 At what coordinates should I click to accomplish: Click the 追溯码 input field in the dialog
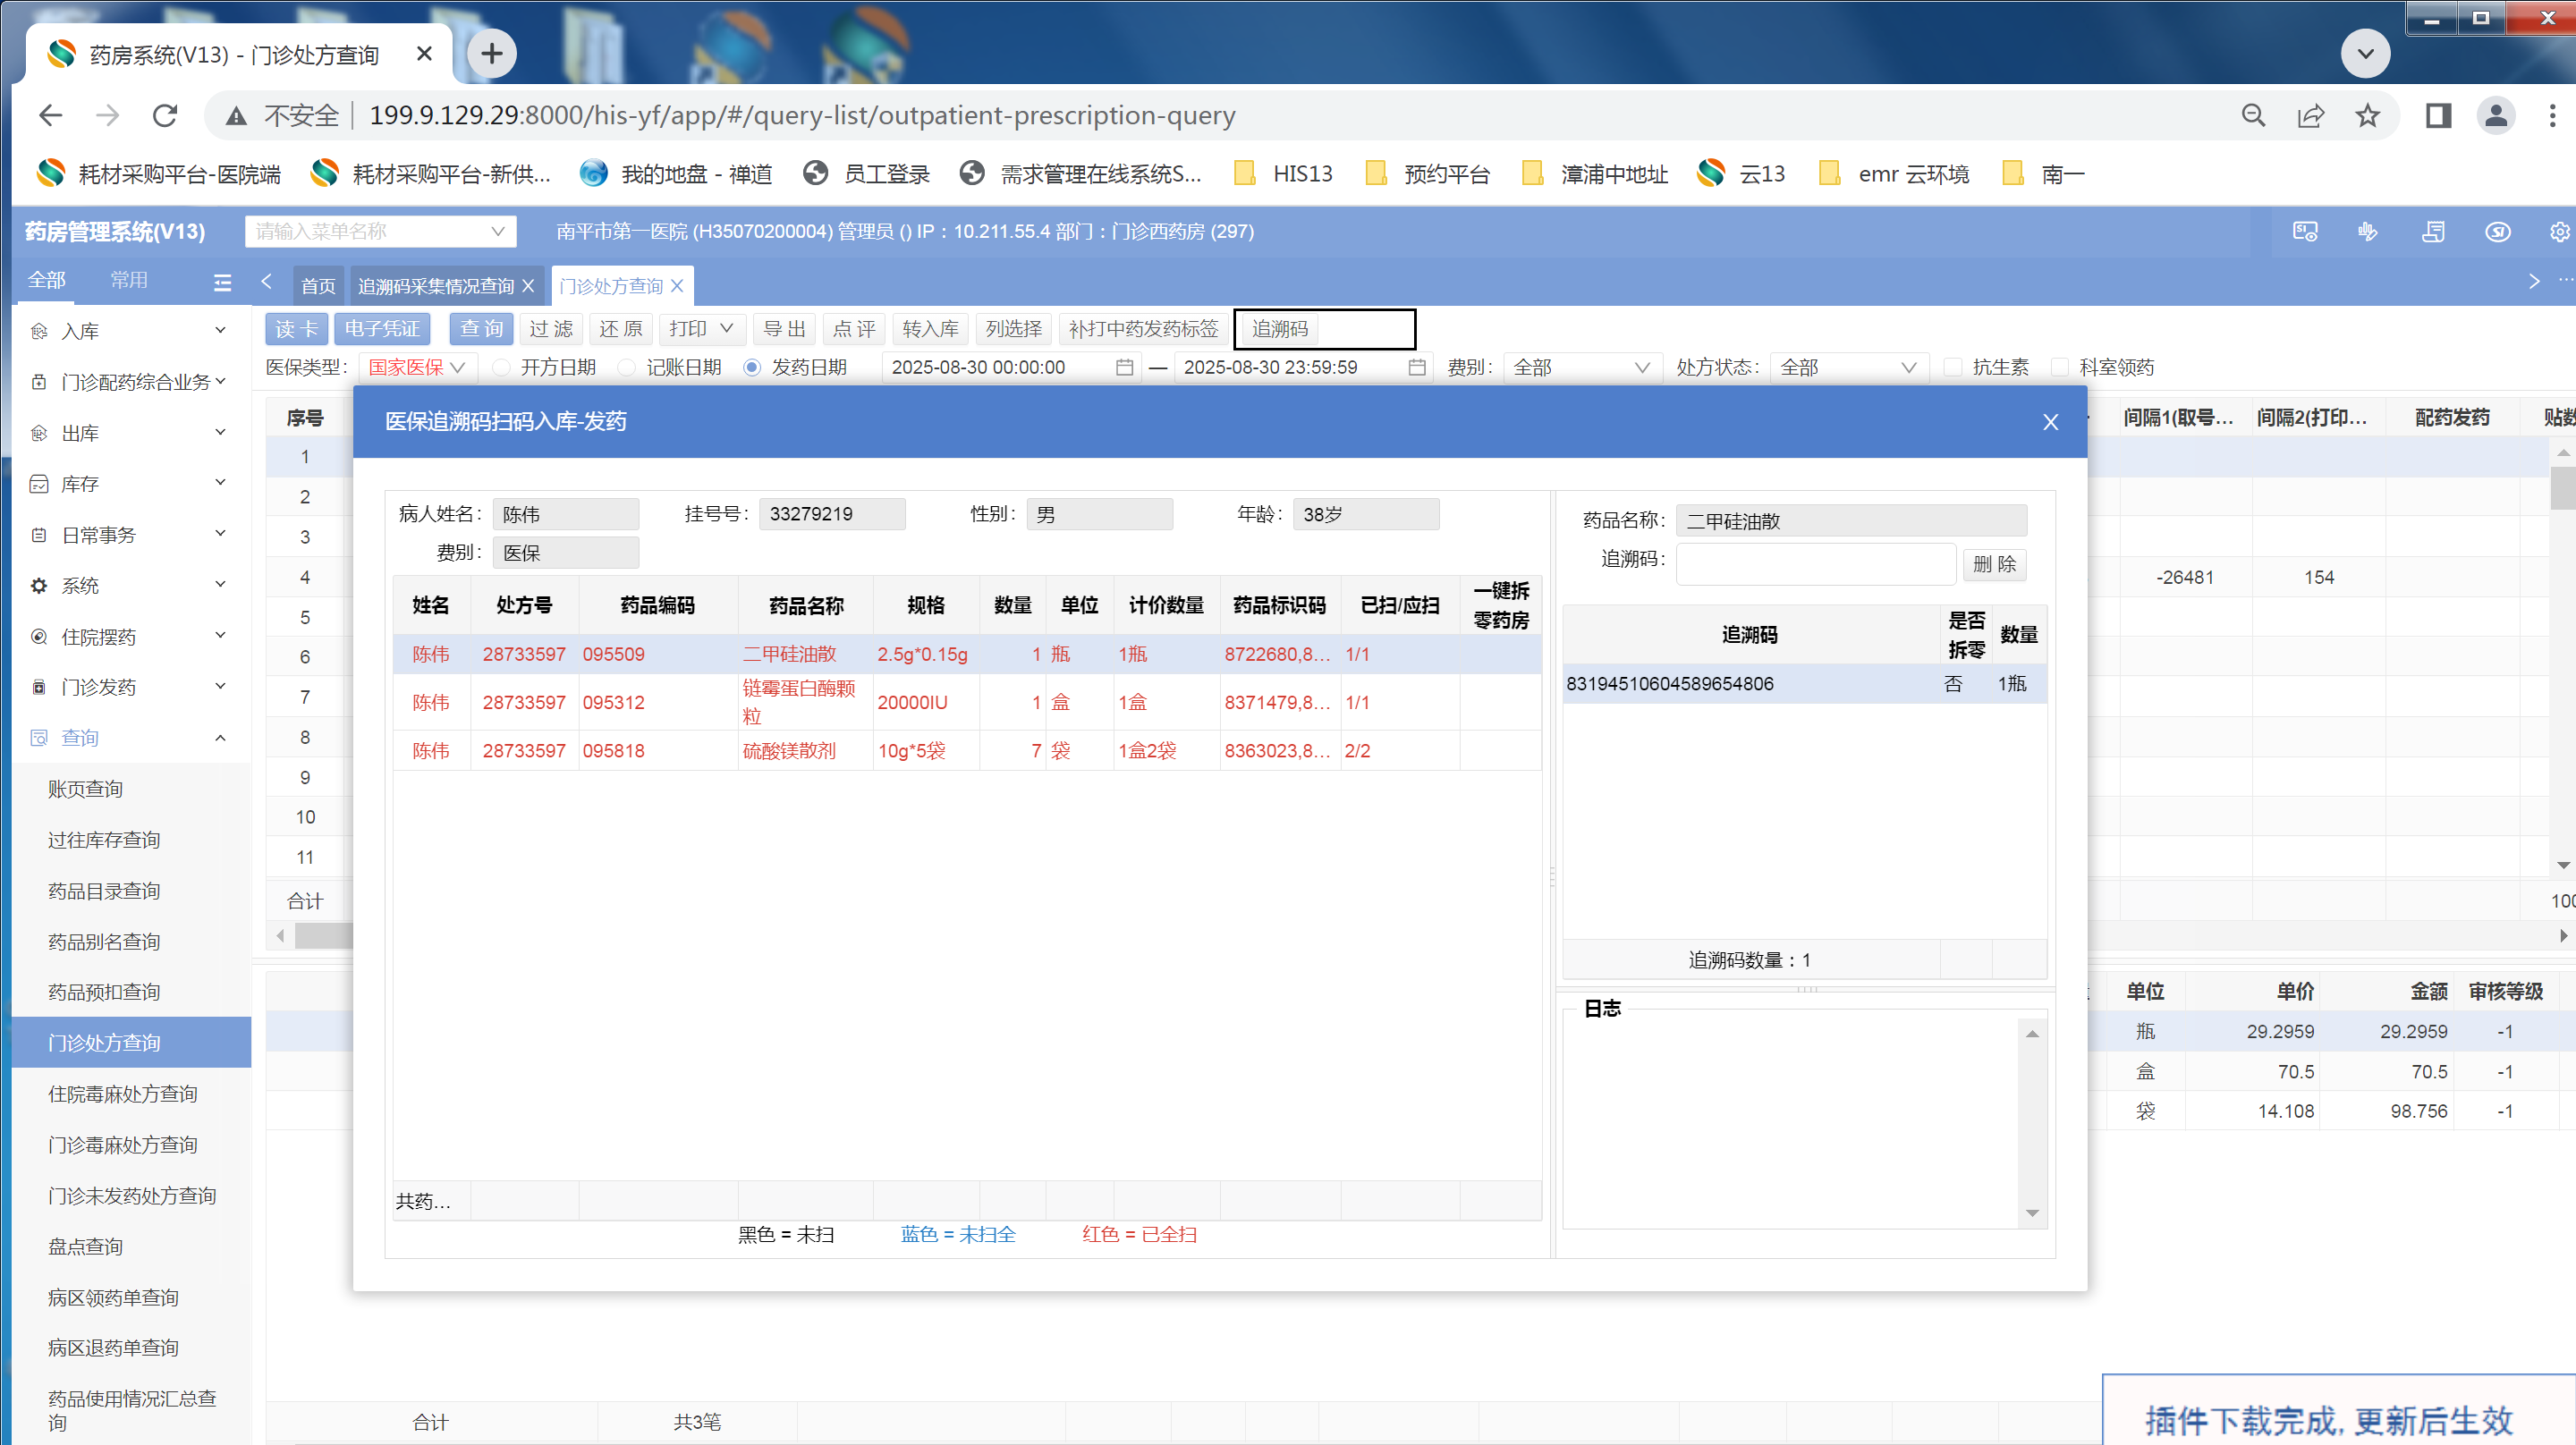[1815, 564]
